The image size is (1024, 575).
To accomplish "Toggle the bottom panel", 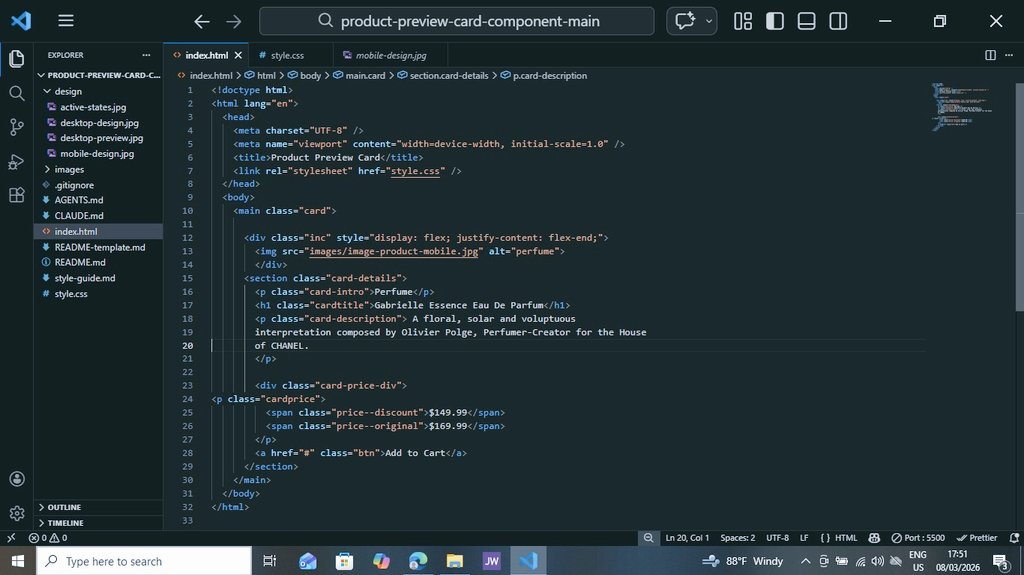I will (807, 21).
